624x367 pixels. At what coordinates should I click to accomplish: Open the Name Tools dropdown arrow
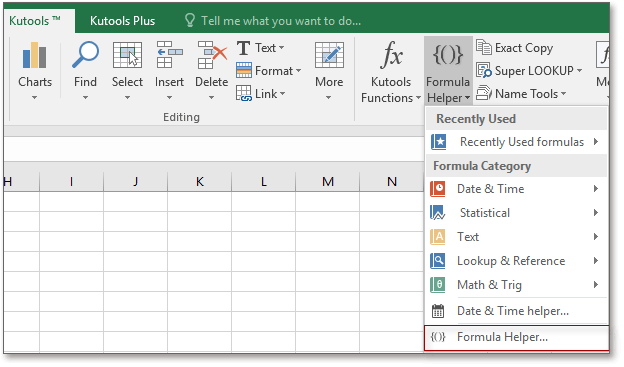click(x=564, y=94)
